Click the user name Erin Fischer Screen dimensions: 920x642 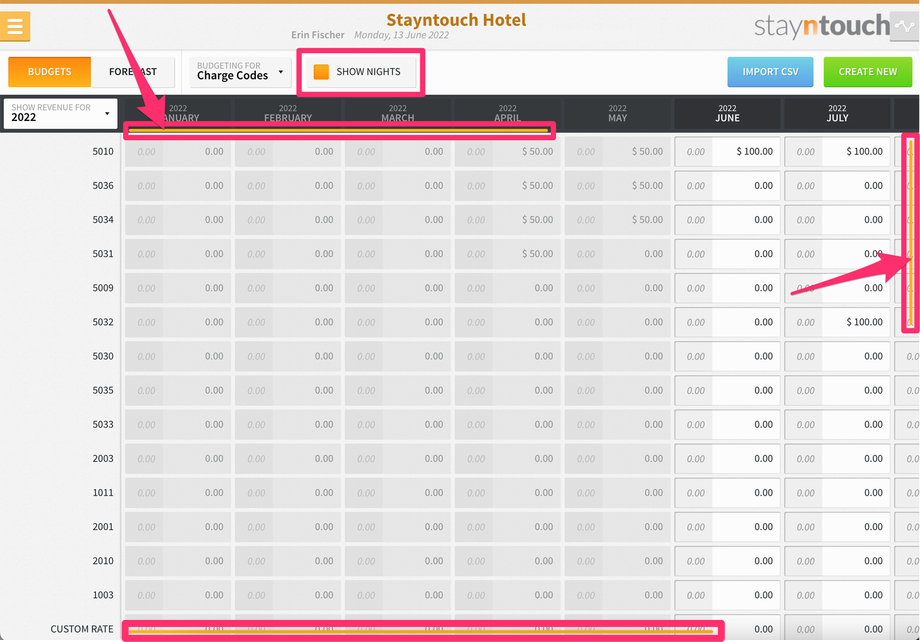coord(317,35)
